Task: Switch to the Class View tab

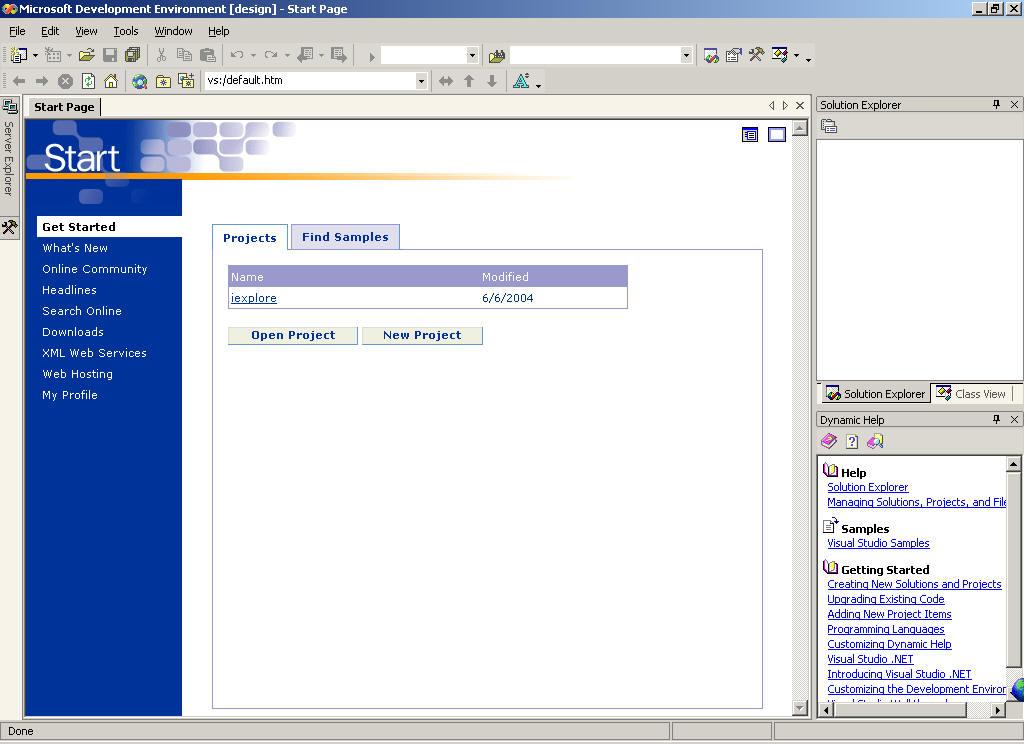Action: click(971, 394)
